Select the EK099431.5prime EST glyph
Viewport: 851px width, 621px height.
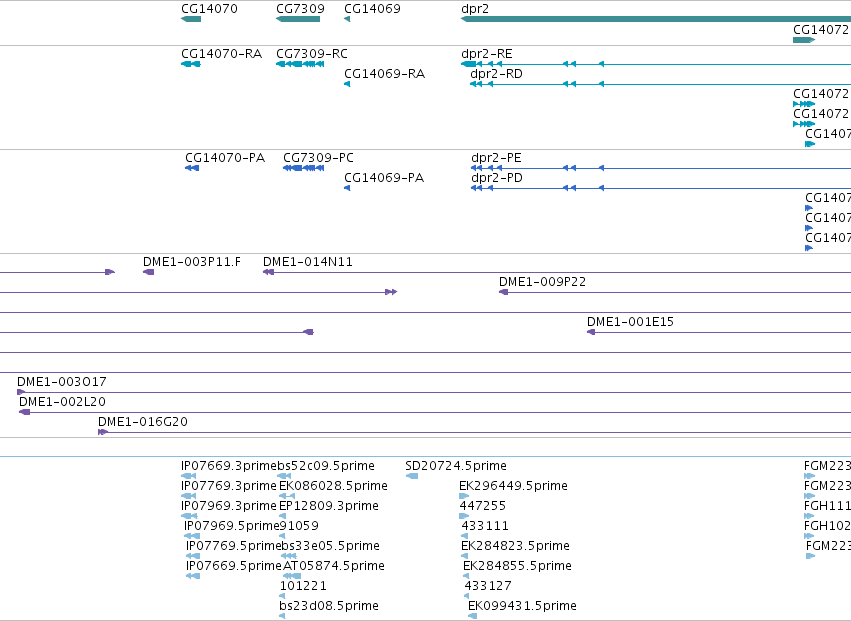(x=472, y=616)
